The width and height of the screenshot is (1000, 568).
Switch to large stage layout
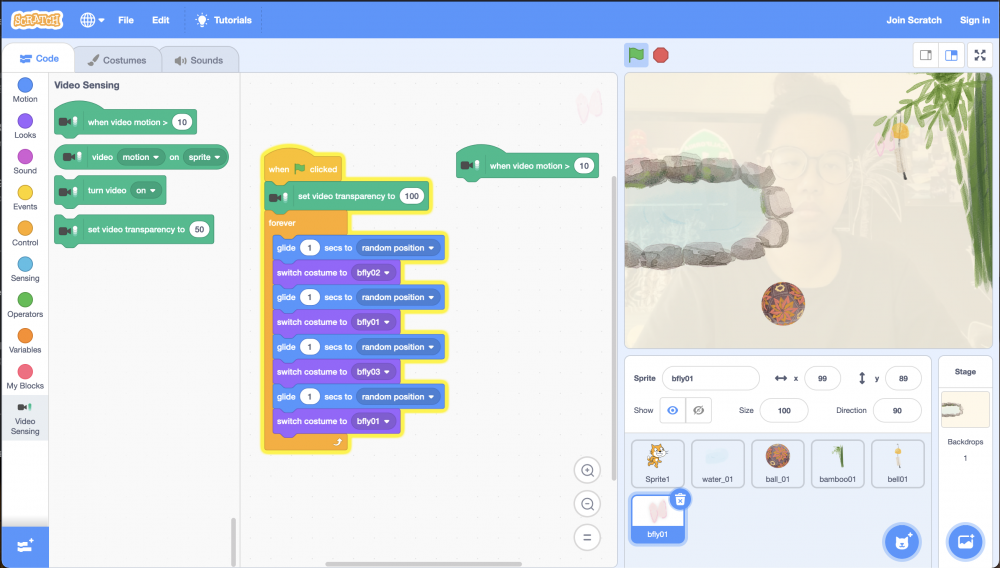pos(951,55)
